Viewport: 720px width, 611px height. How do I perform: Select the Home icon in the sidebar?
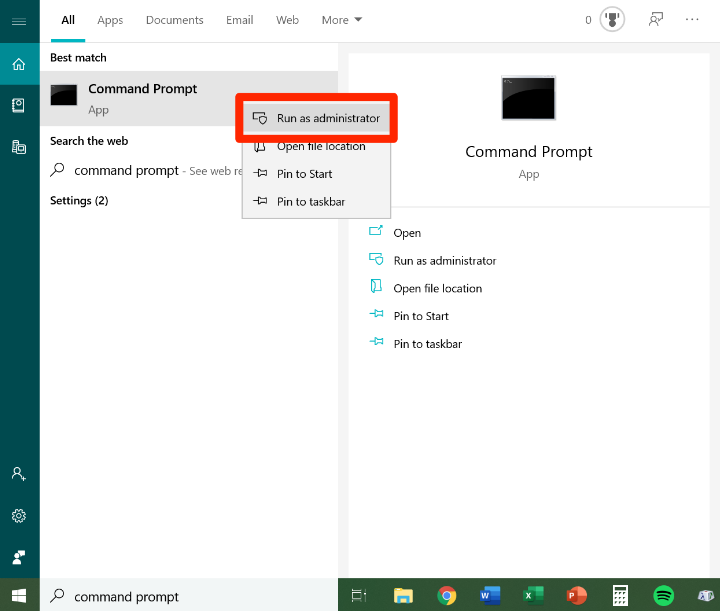[x=19, y=64]
